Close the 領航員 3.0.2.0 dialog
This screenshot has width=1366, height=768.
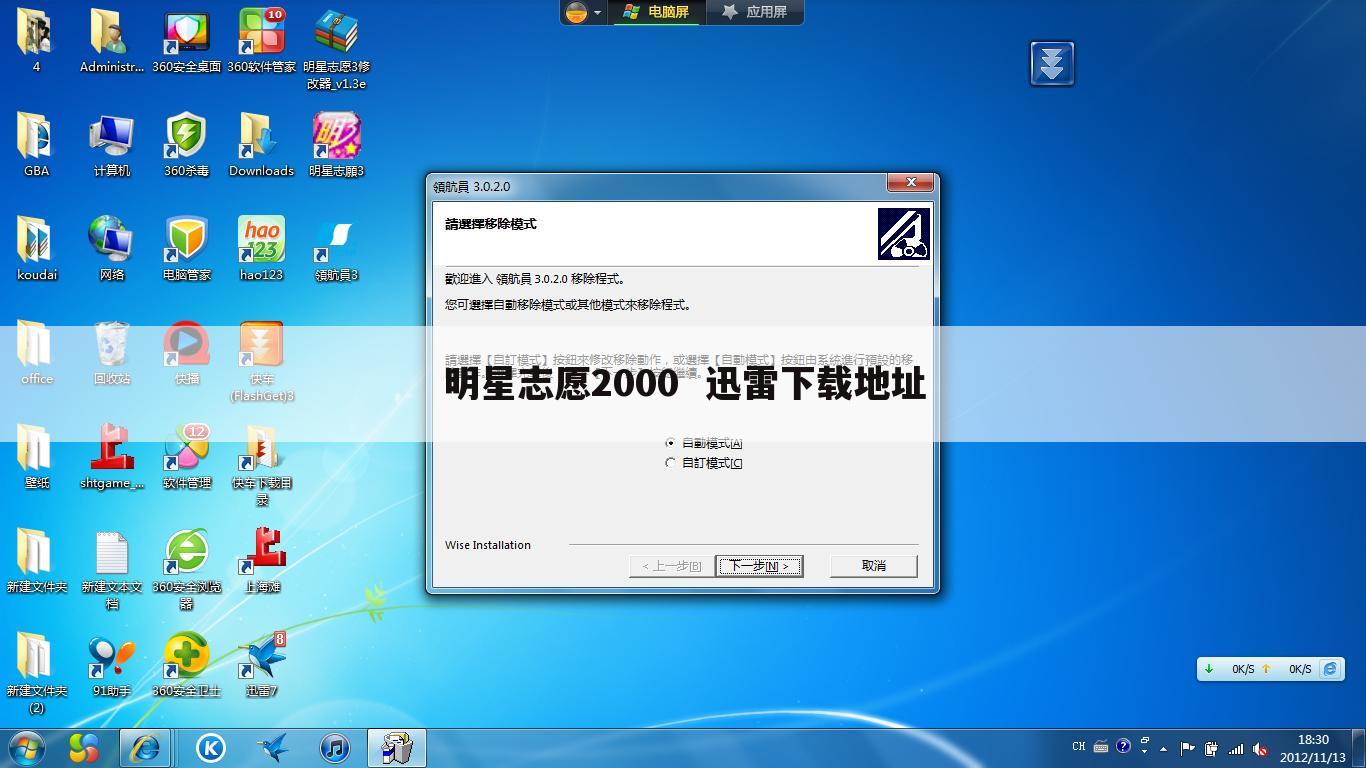coord(911,182)
